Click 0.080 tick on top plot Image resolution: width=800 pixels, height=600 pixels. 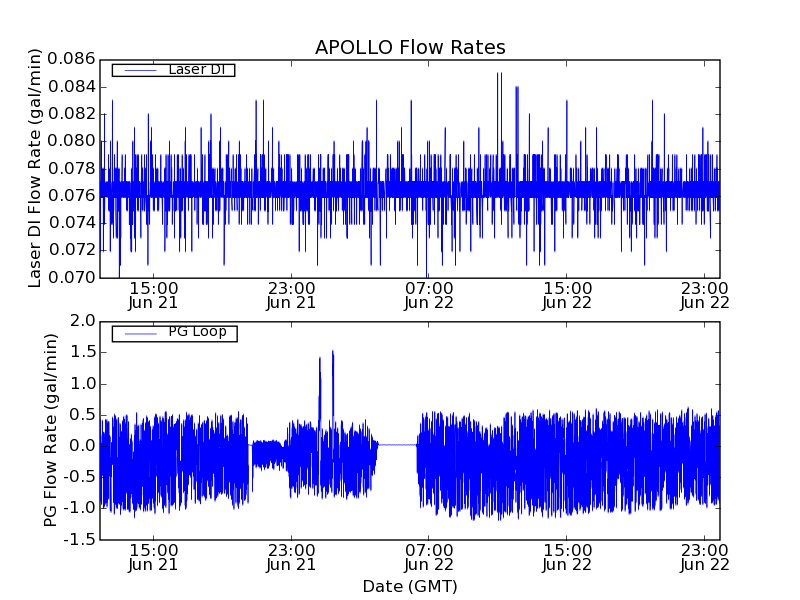[x=71, y=141]
